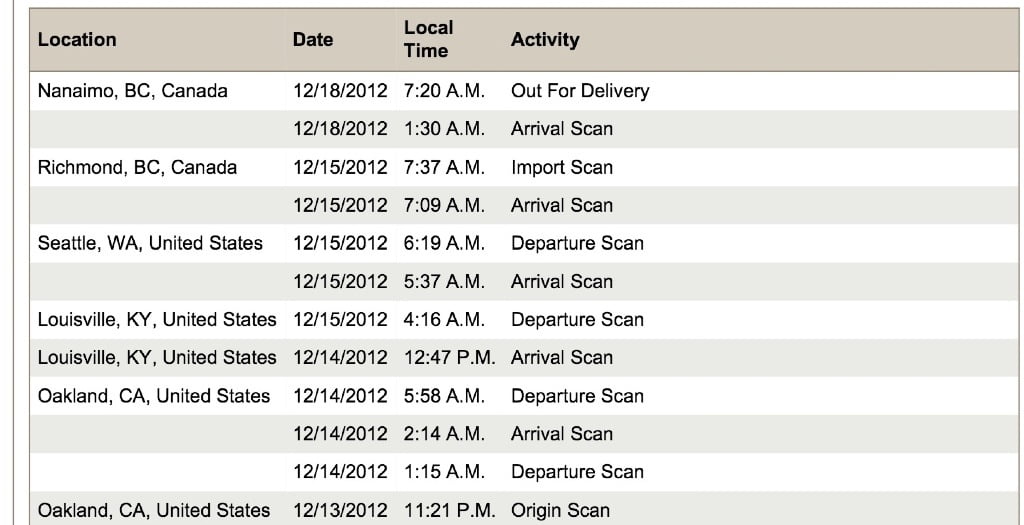Click the 12:47 P.M. time entry

(449, 358)
